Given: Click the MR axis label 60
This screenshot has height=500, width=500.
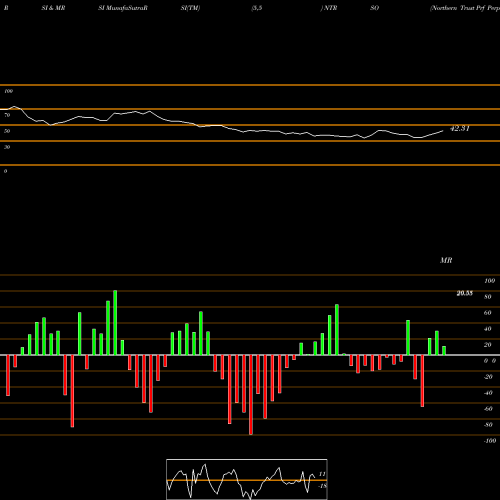Looking at the screenshot, I should [x=488, y=313].
